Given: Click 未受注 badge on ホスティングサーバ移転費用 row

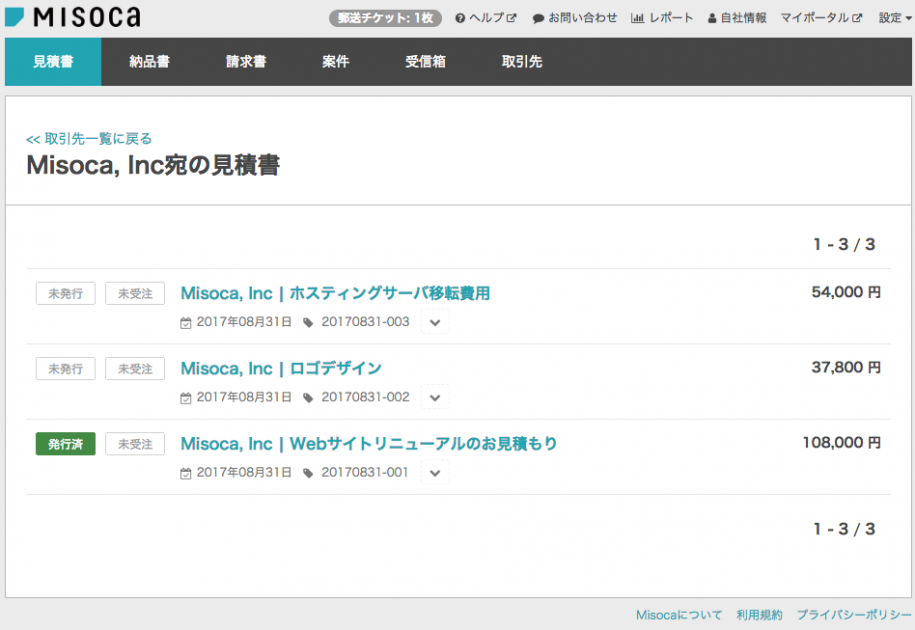Looking at the screenshot, I should coord(135,293).
